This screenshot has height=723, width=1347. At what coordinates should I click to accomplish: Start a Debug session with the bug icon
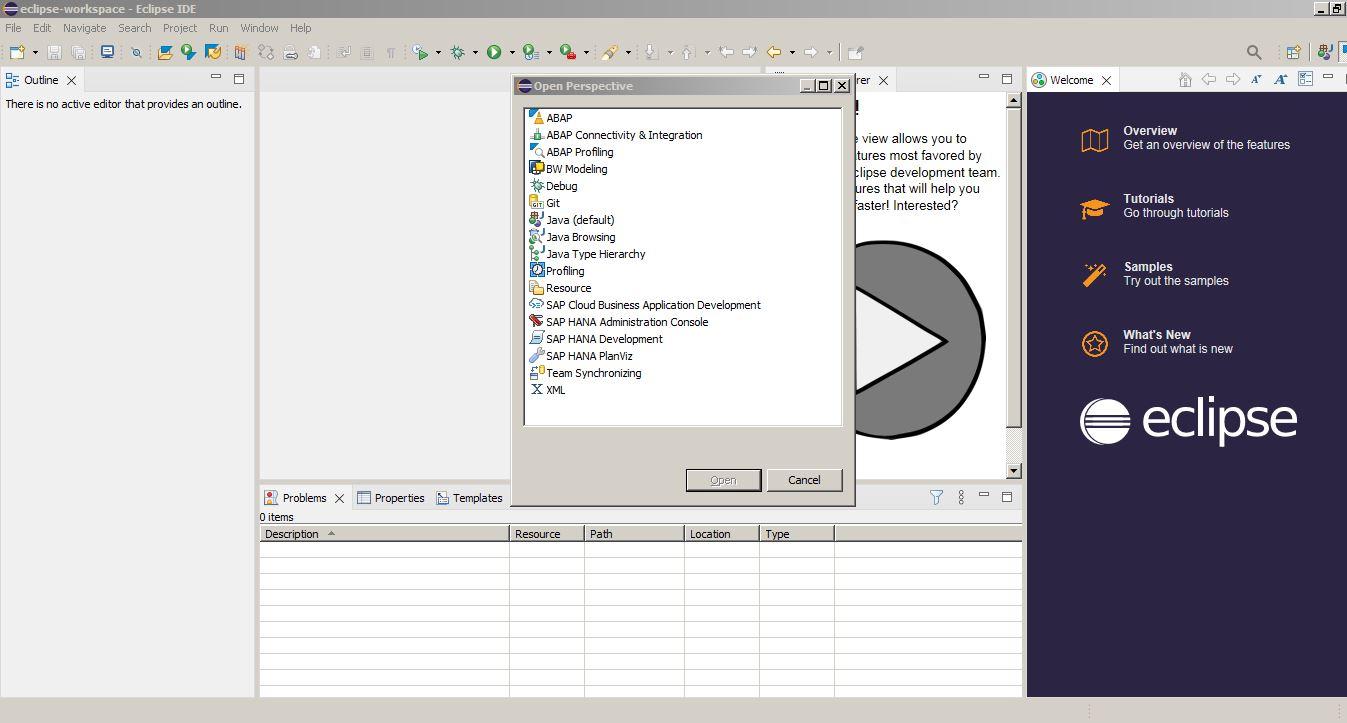pyautogui.click(x=458, y=52)
